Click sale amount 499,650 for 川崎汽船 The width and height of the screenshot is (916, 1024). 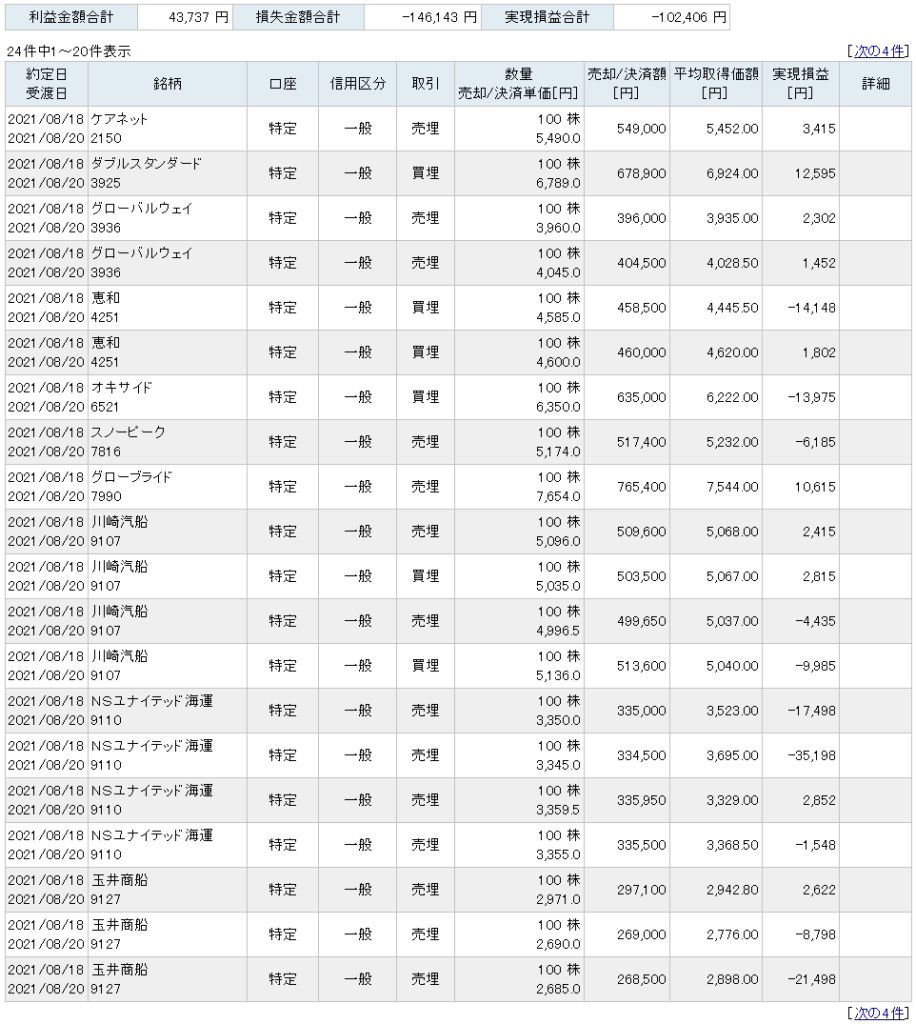[x=642, y=621]
